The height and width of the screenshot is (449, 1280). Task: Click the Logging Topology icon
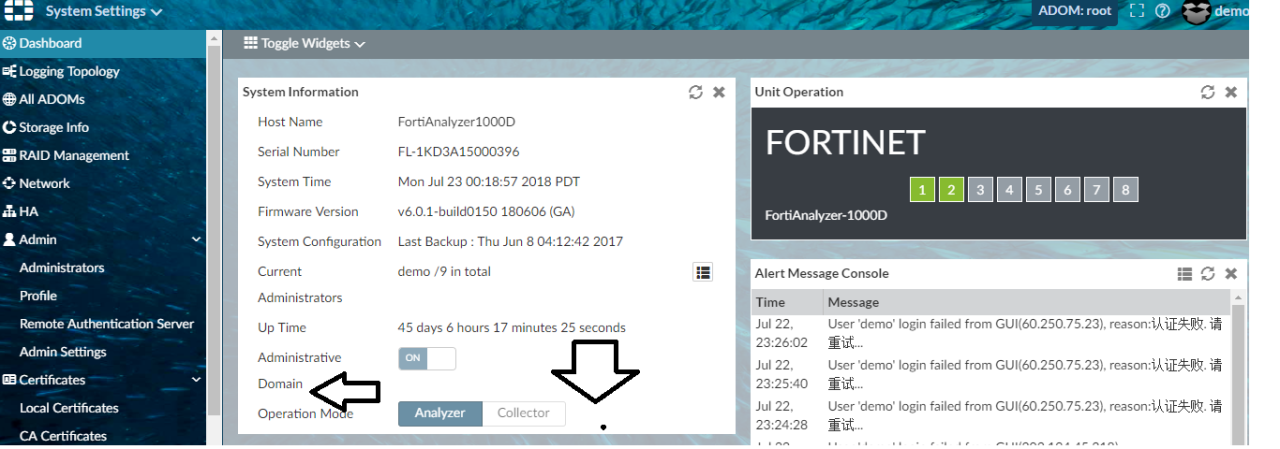click(9, 71)
